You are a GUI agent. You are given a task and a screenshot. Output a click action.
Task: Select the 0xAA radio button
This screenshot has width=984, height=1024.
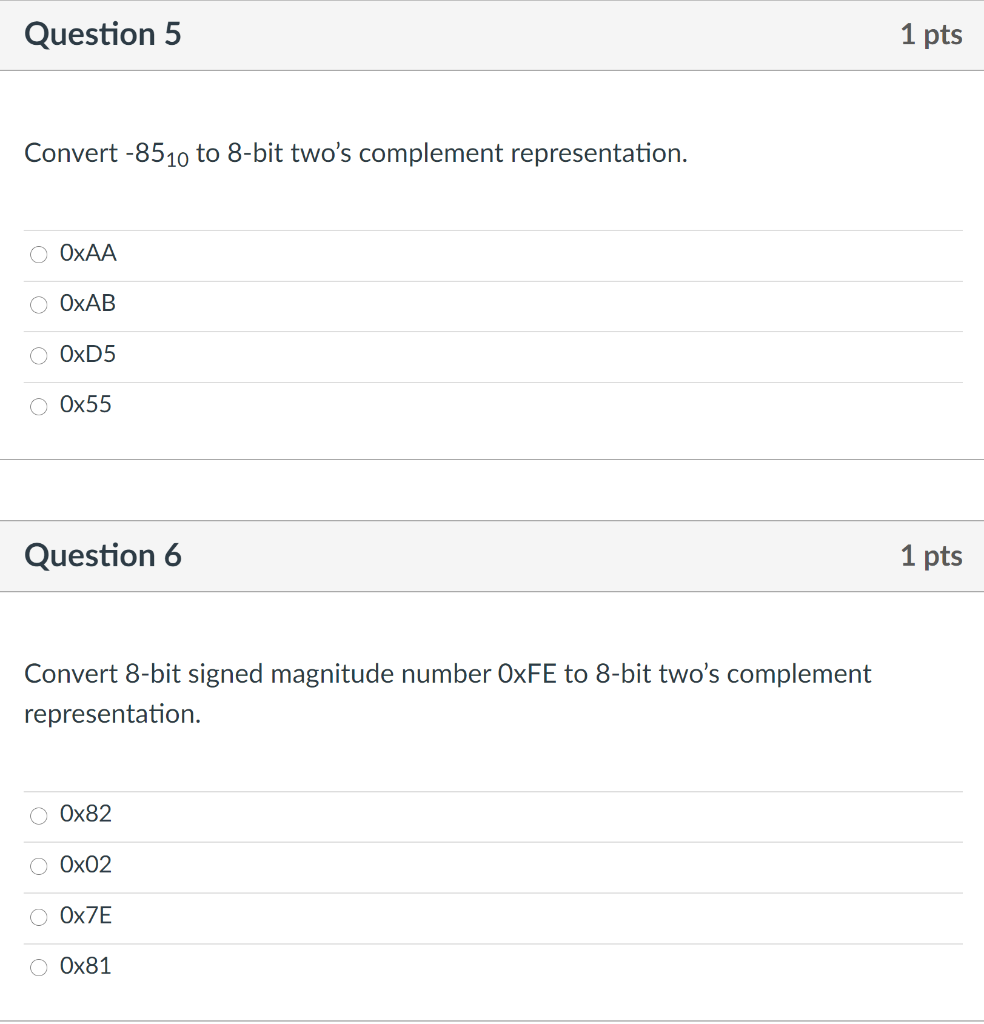(x=39, y=254)
